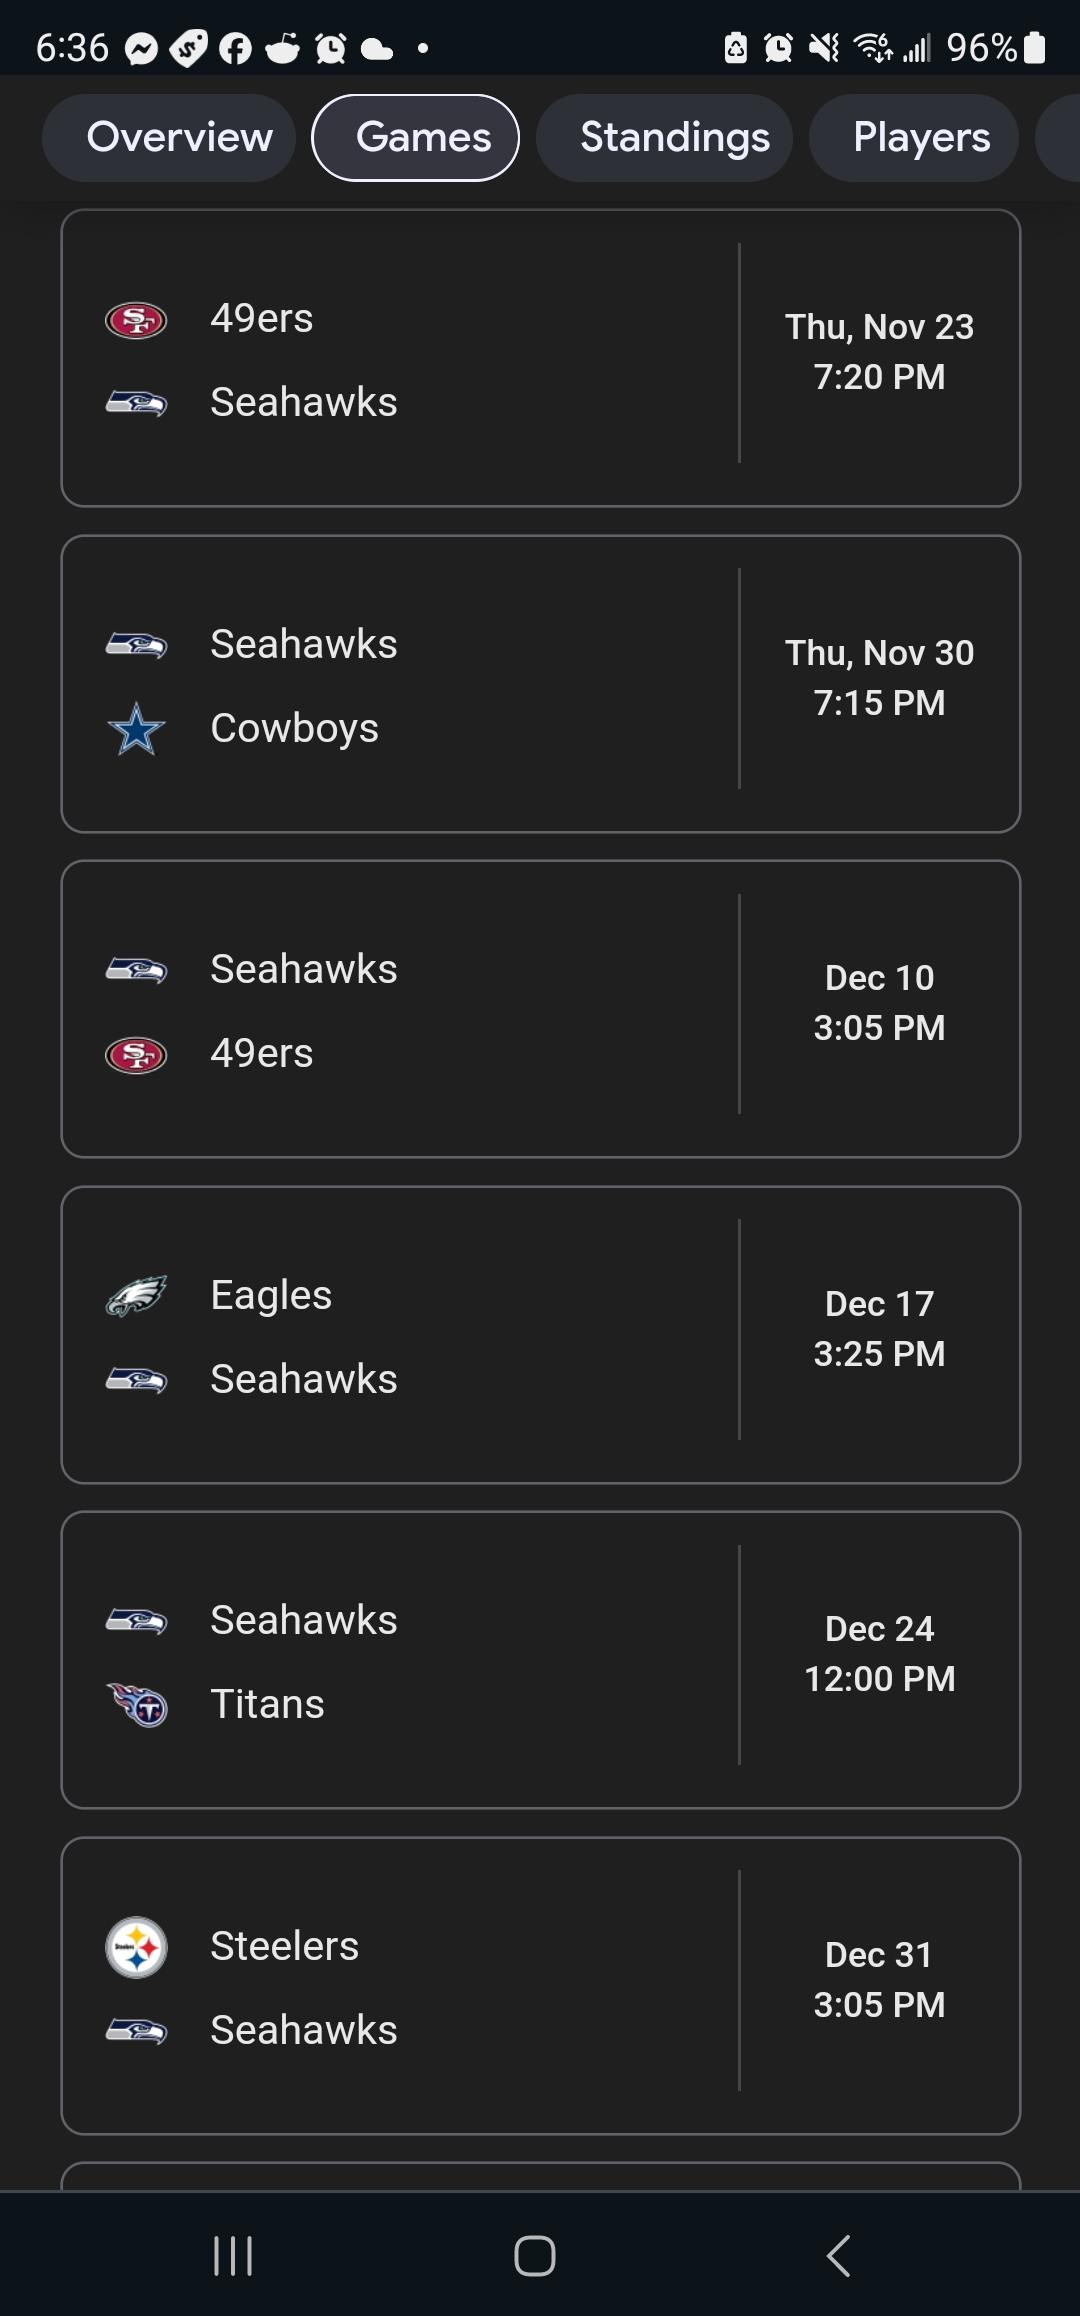Open the recent apps navigation icon

[233, 2255]
